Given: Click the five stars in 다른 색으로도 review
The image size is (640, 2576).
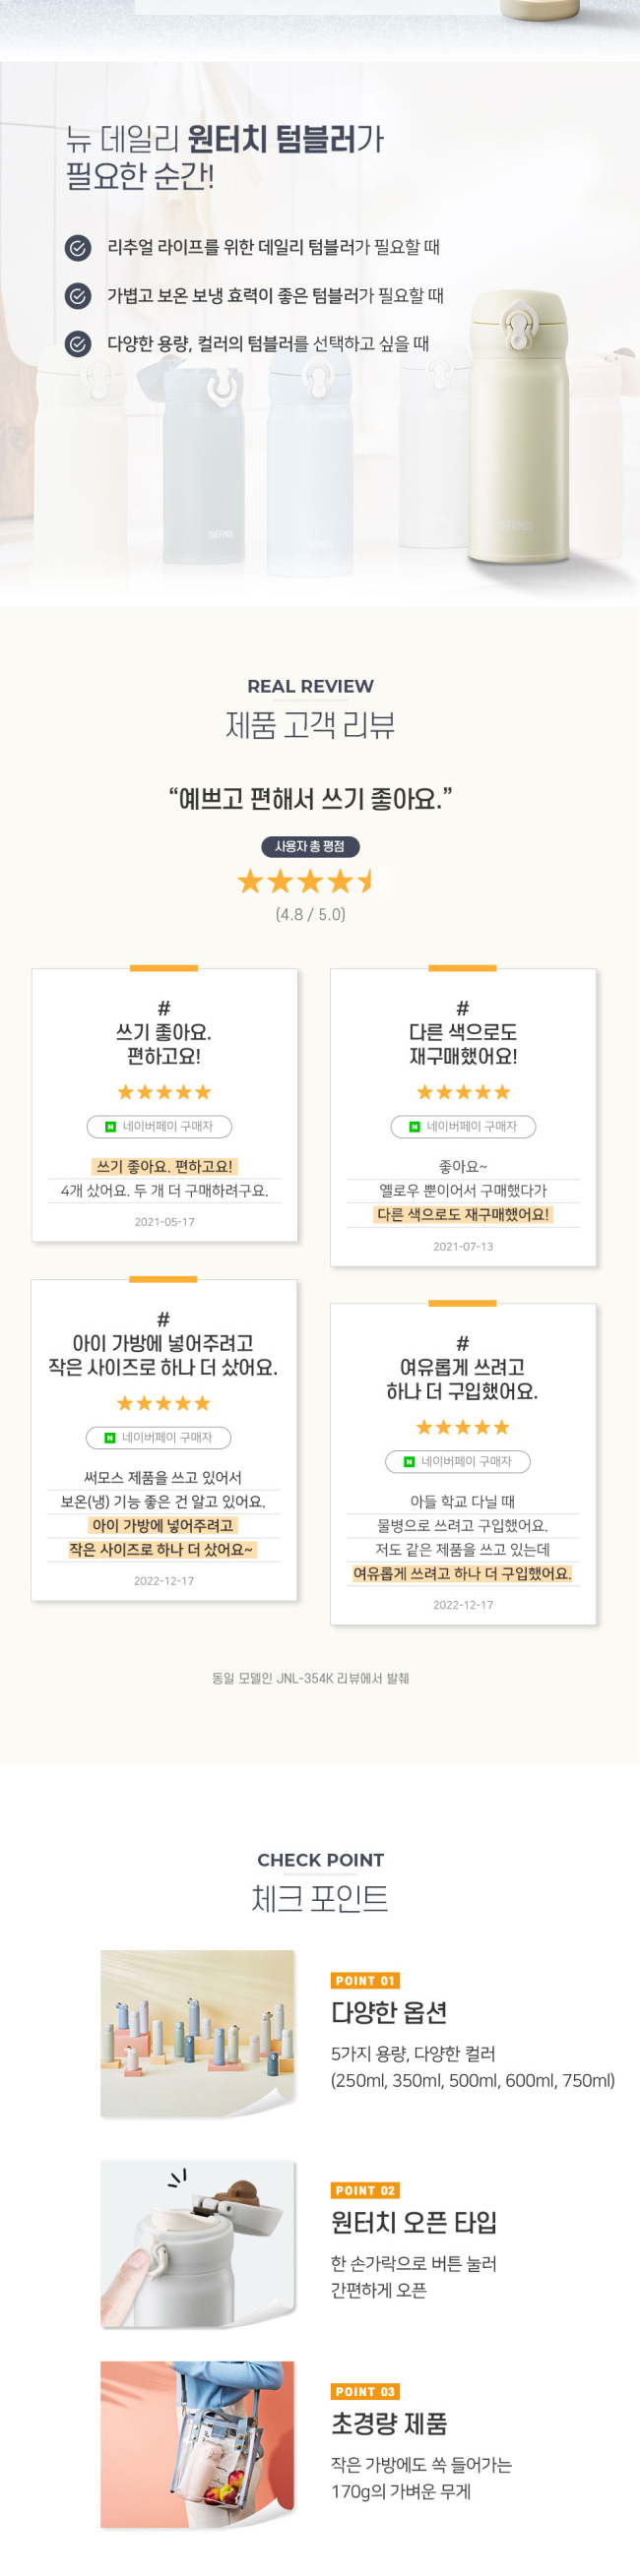Looking at the screenshot, I should coord(463,1092).
